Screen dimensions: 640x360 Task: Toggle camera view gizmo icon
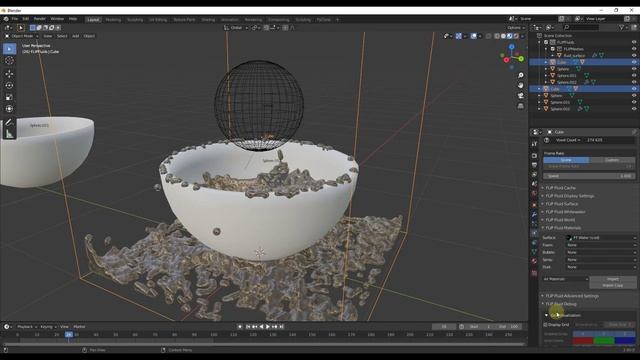pos(520,96)
